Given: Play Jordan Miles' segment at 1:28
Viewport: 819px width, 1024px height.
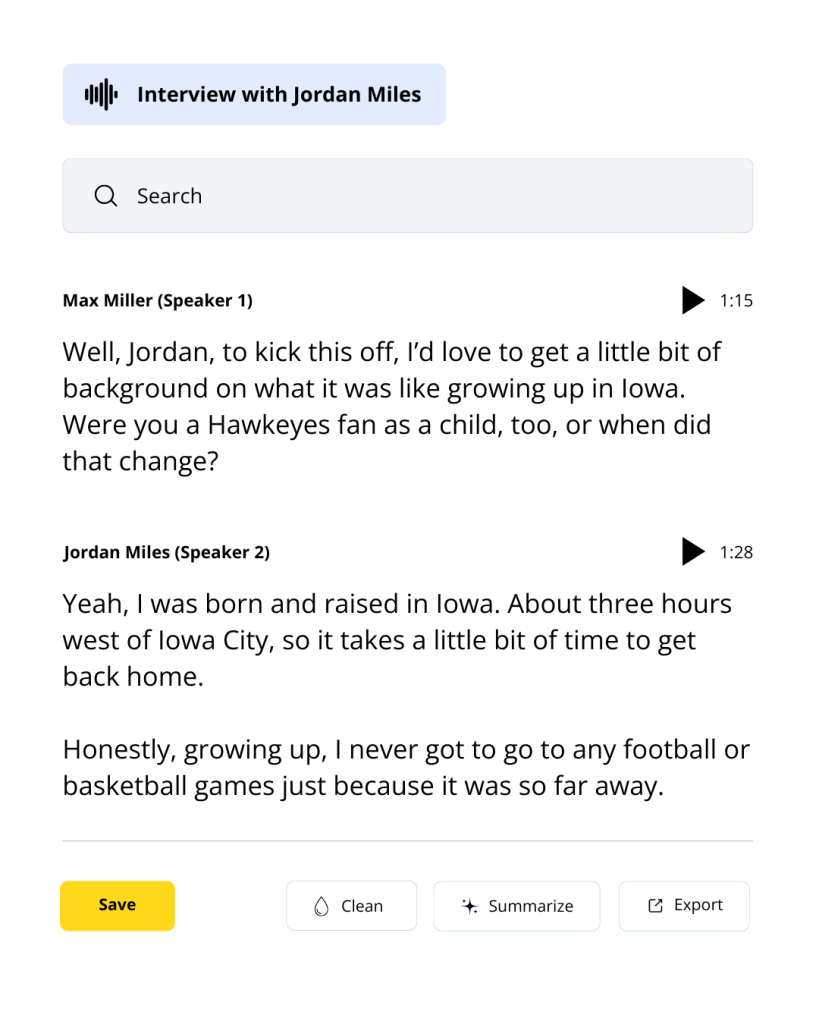Looking at the screenshot, I should tap(693, 552).
